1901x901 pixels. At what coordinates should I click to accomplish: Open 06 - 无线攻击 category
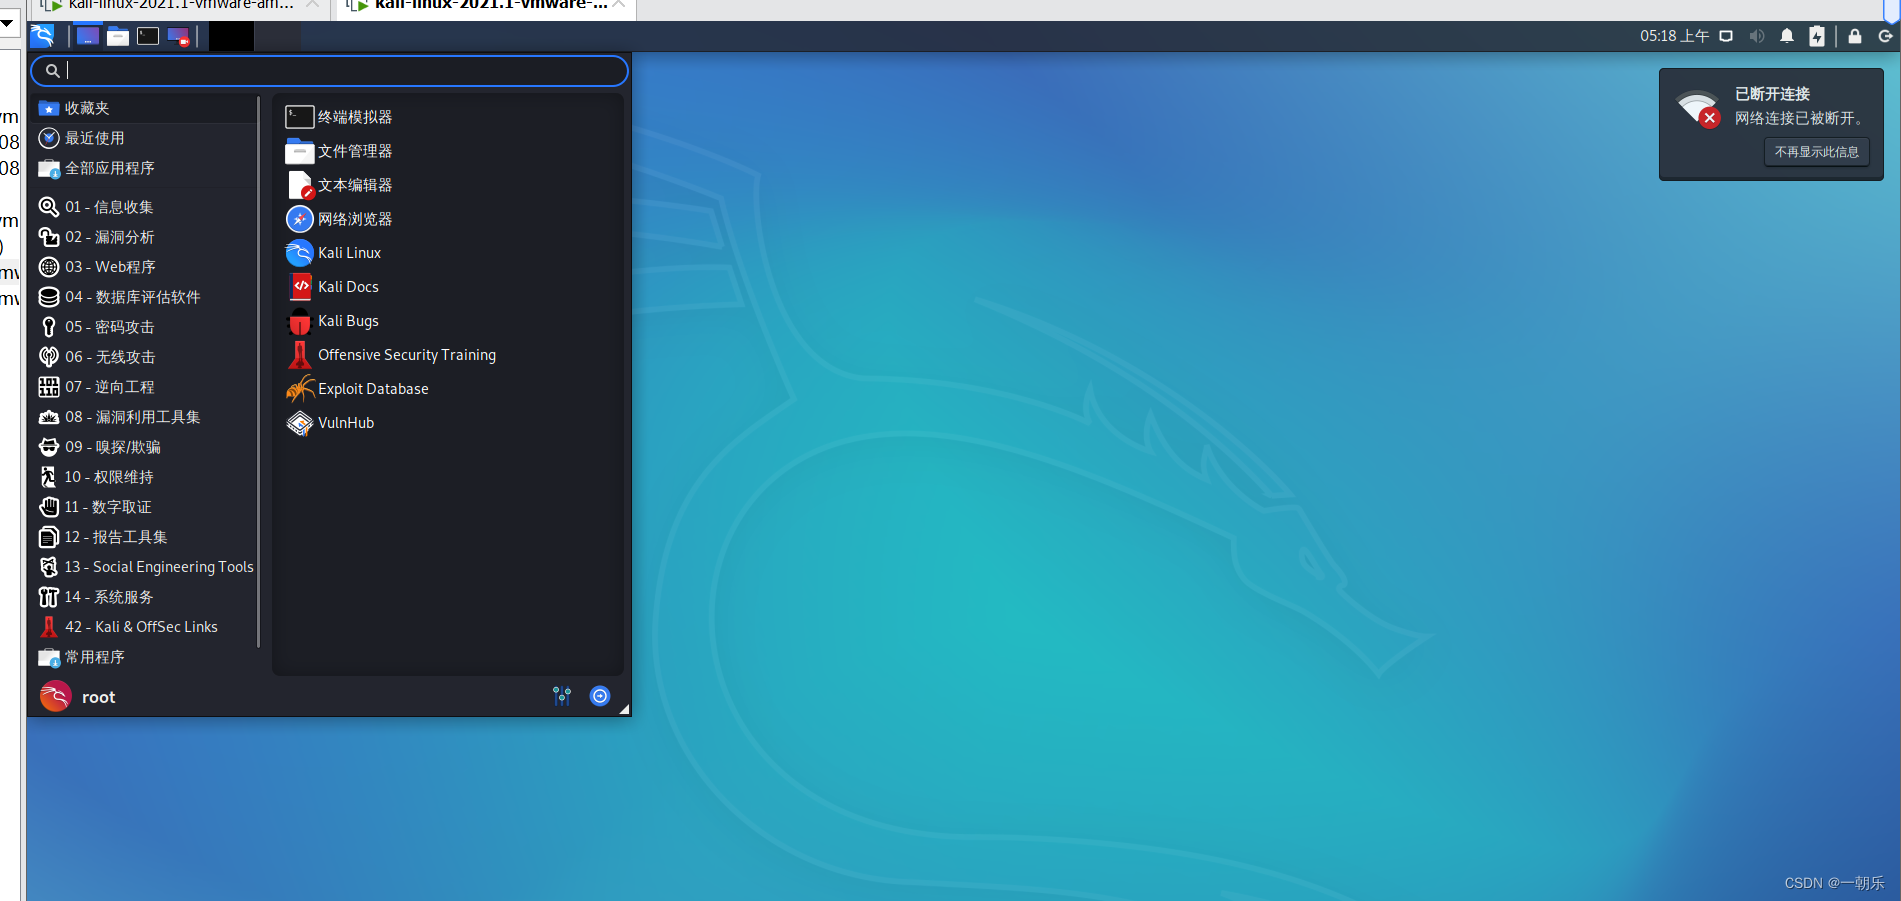click(146, 357)
